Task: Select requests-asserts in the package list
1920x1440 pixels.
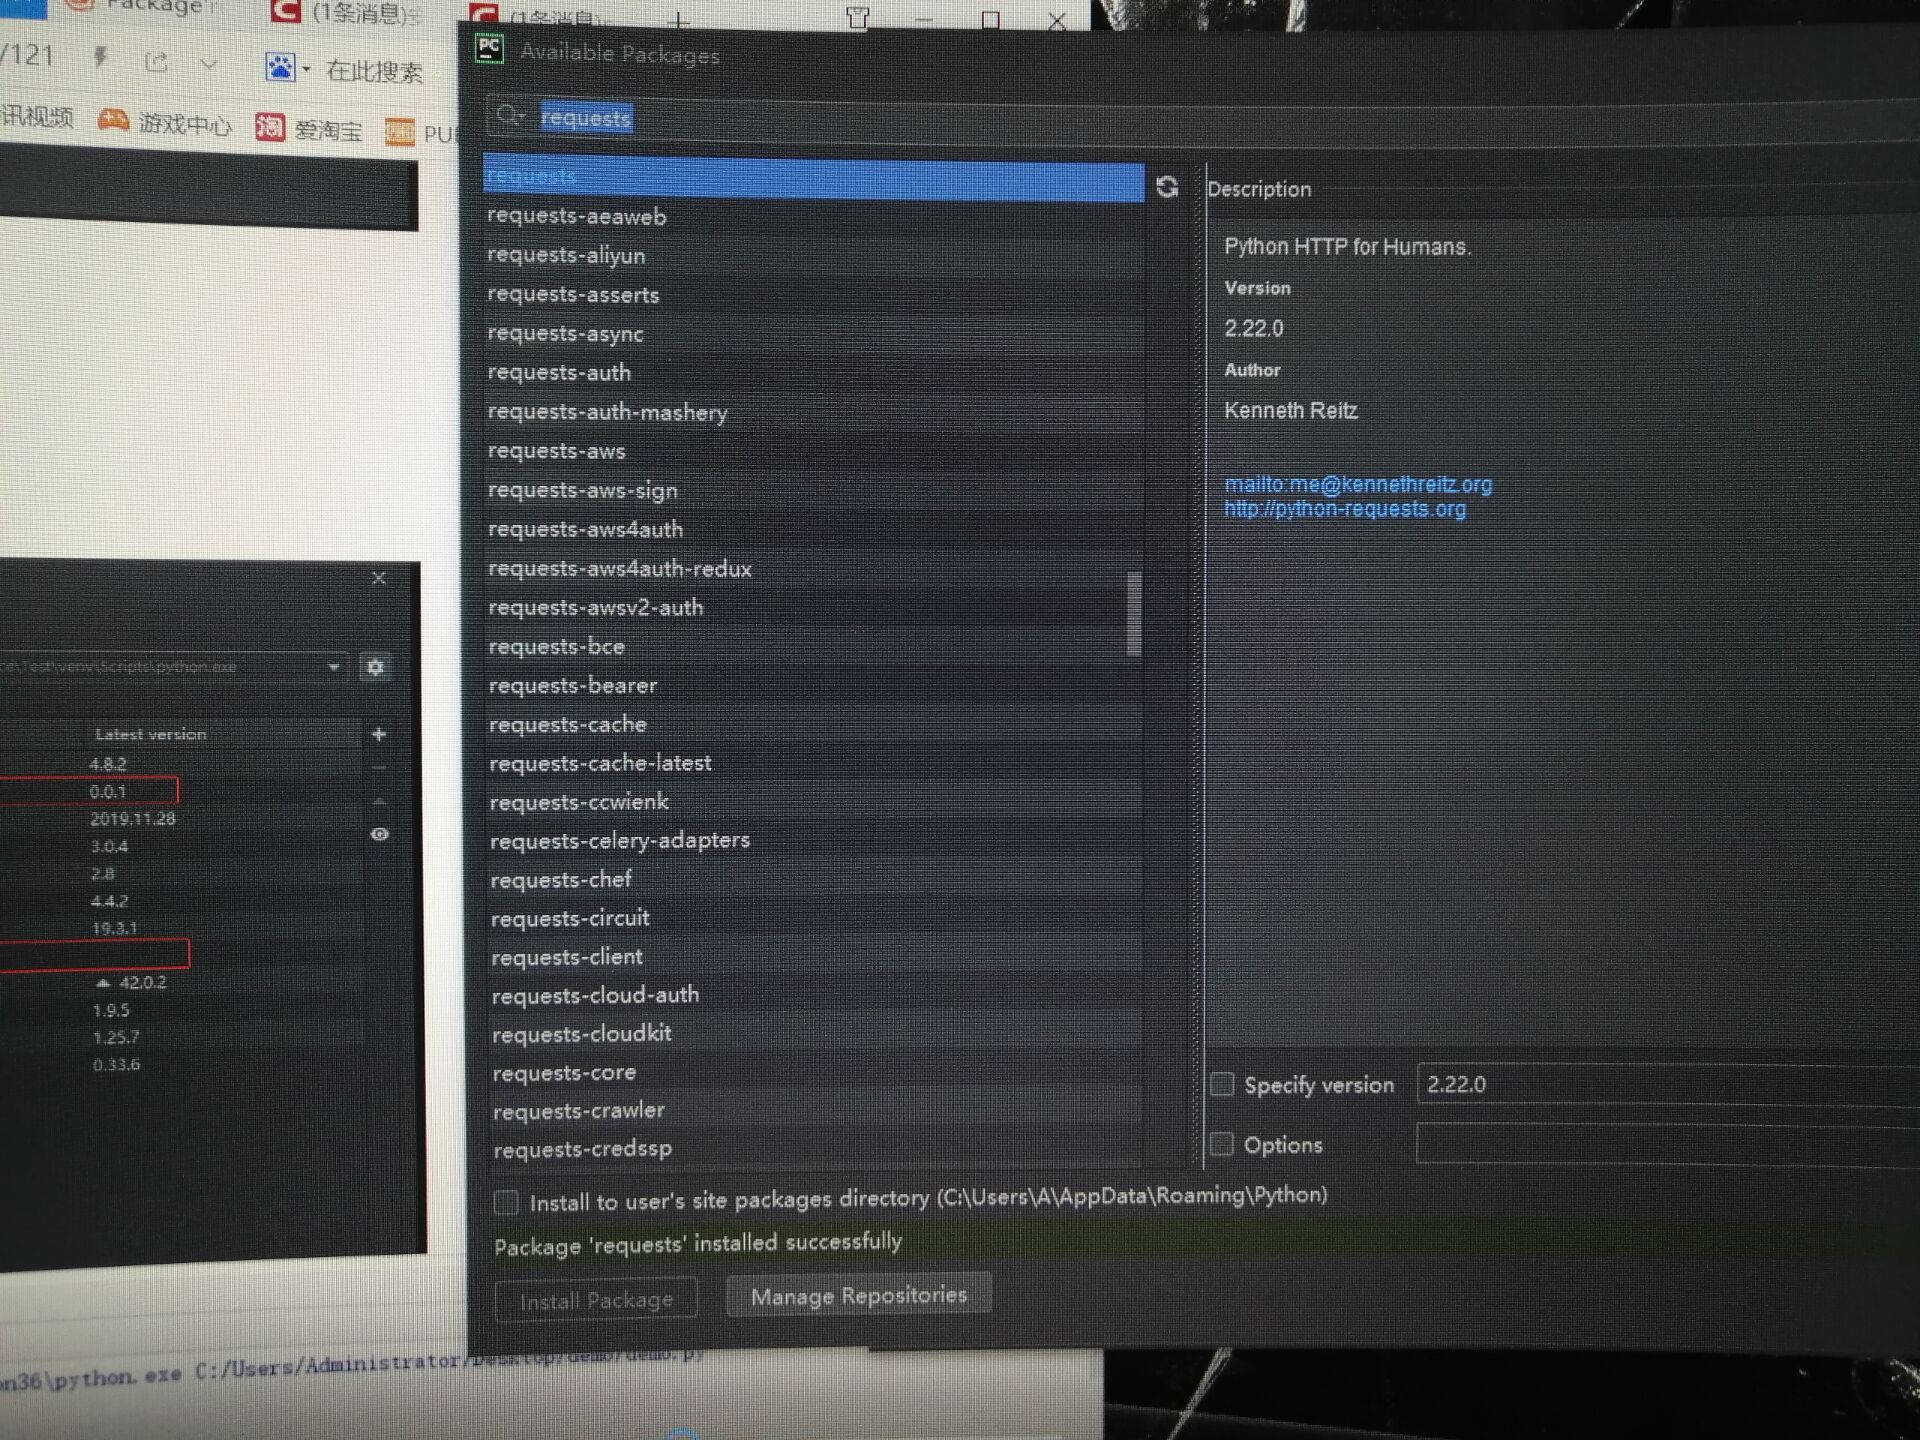Action: coord(813,295)
